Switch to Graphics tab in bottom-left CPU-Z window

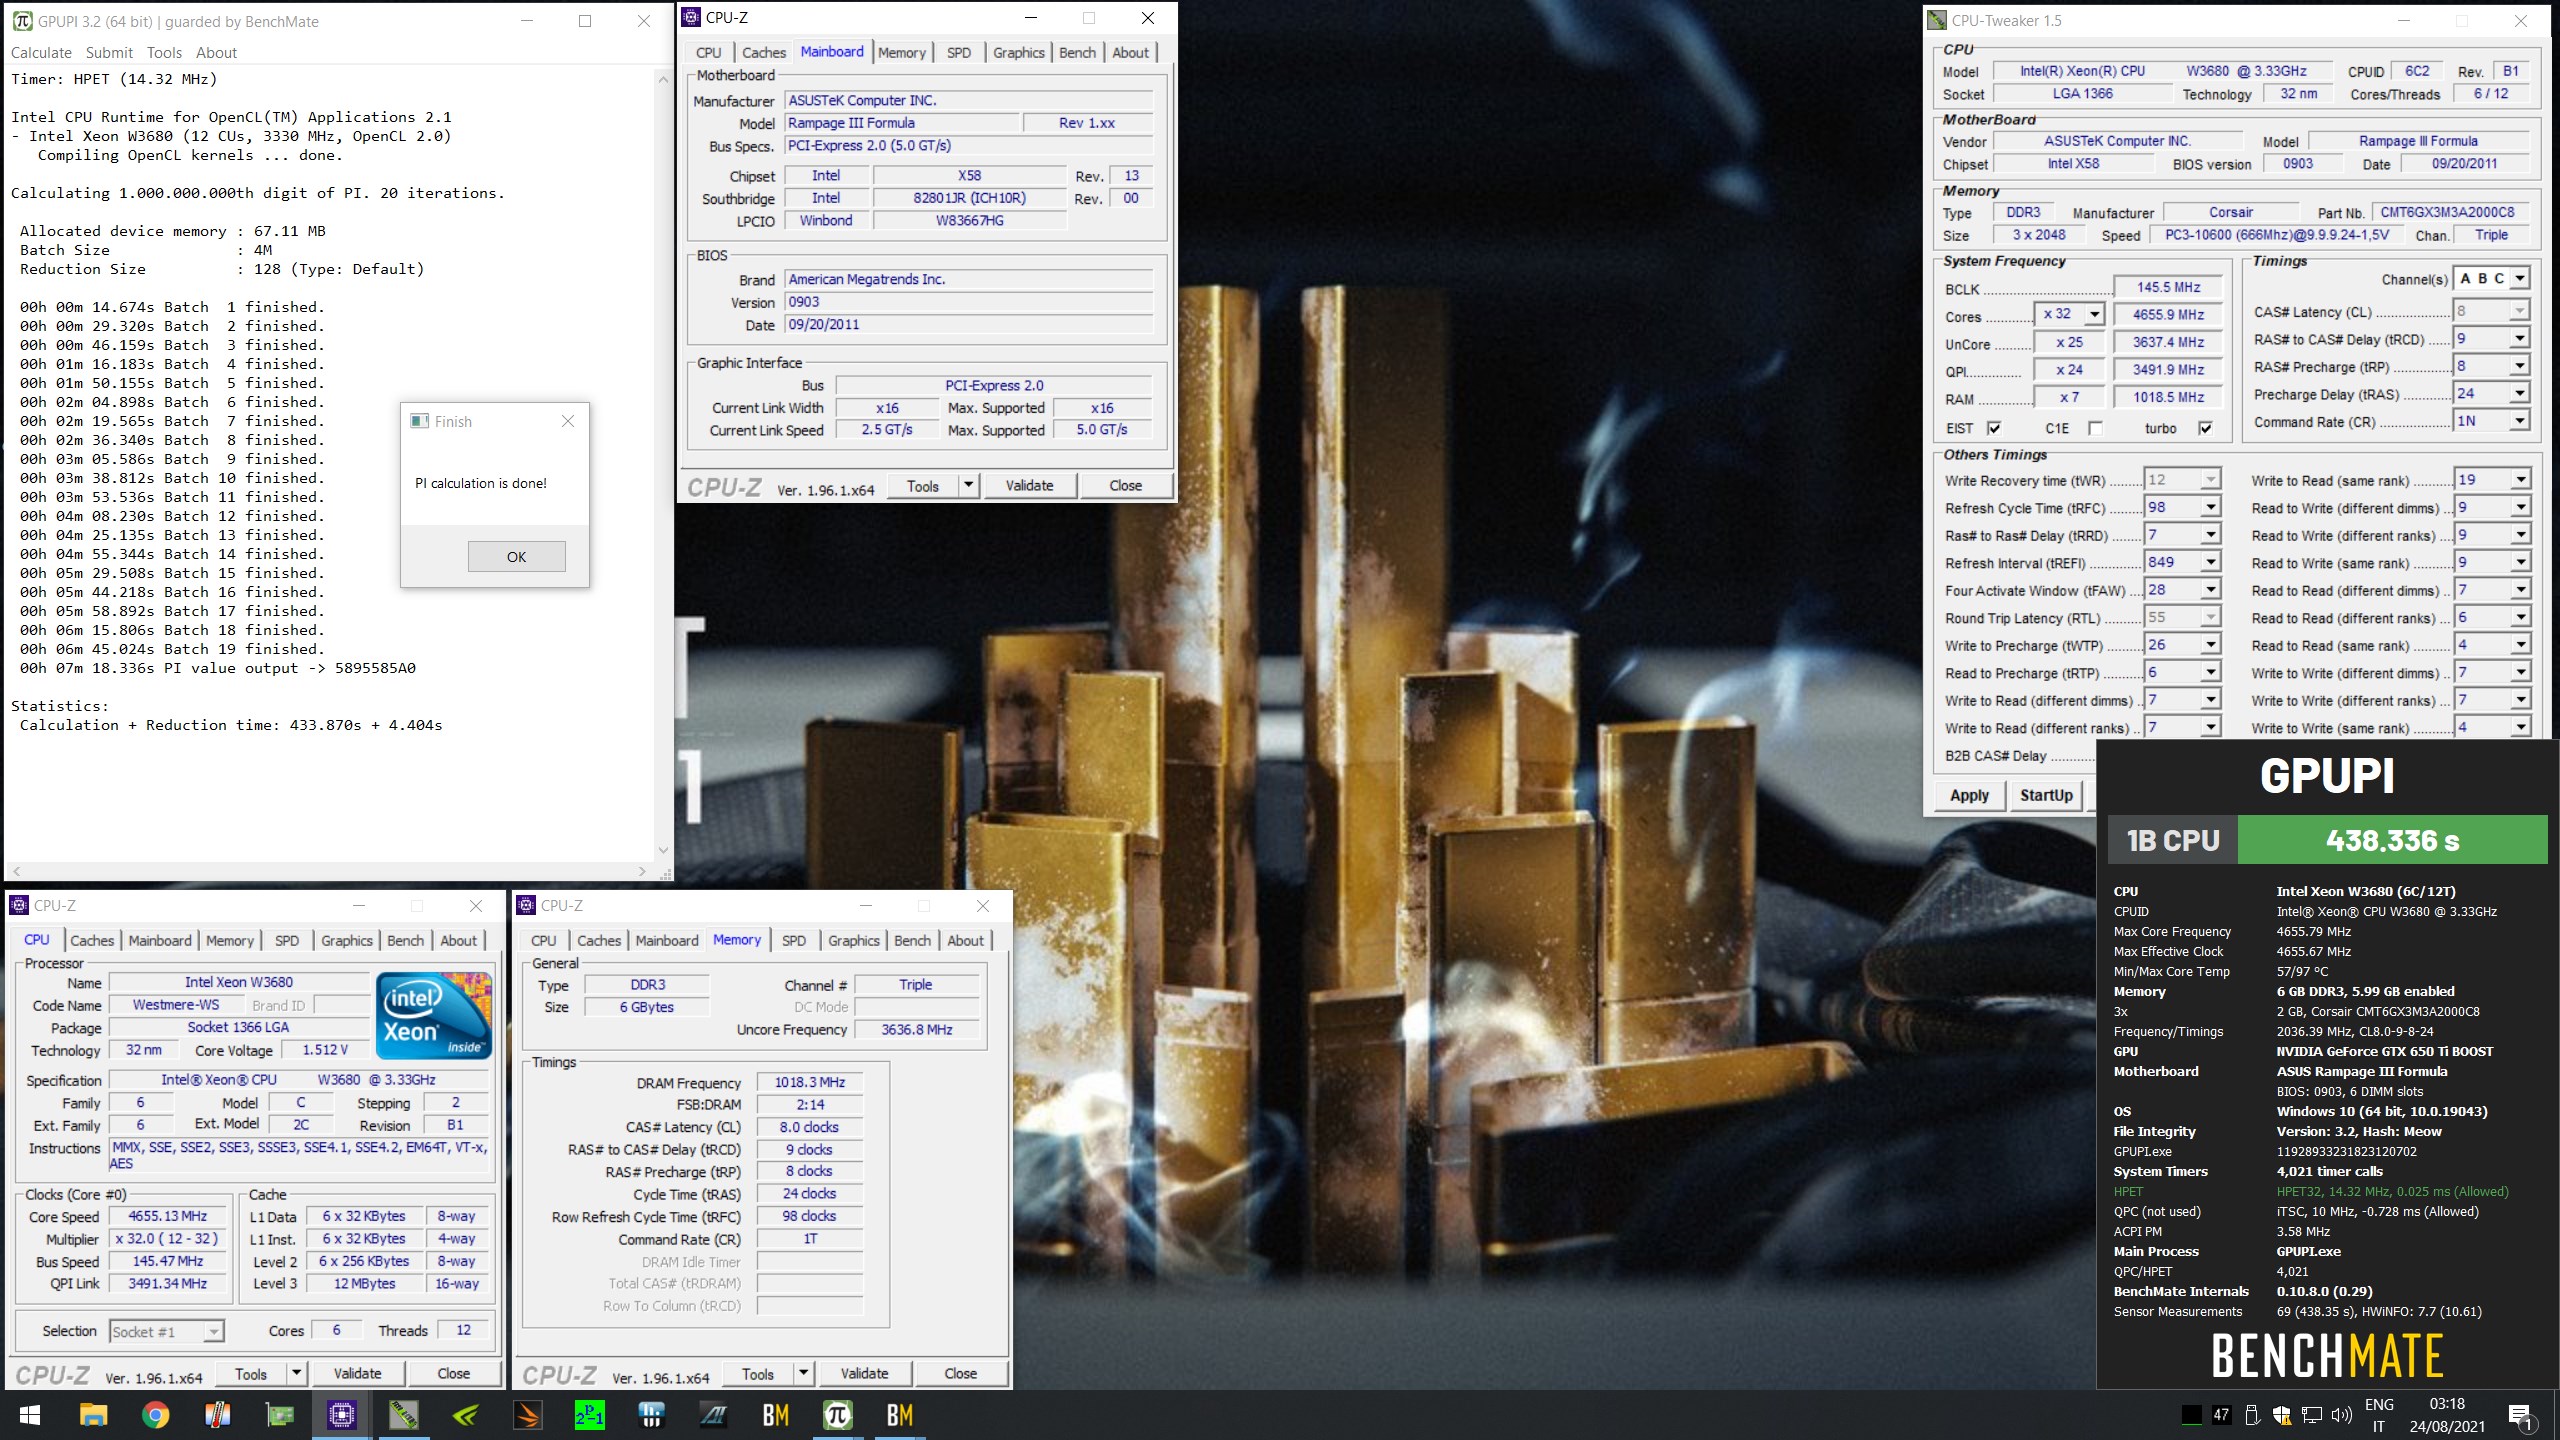(347, 940)
